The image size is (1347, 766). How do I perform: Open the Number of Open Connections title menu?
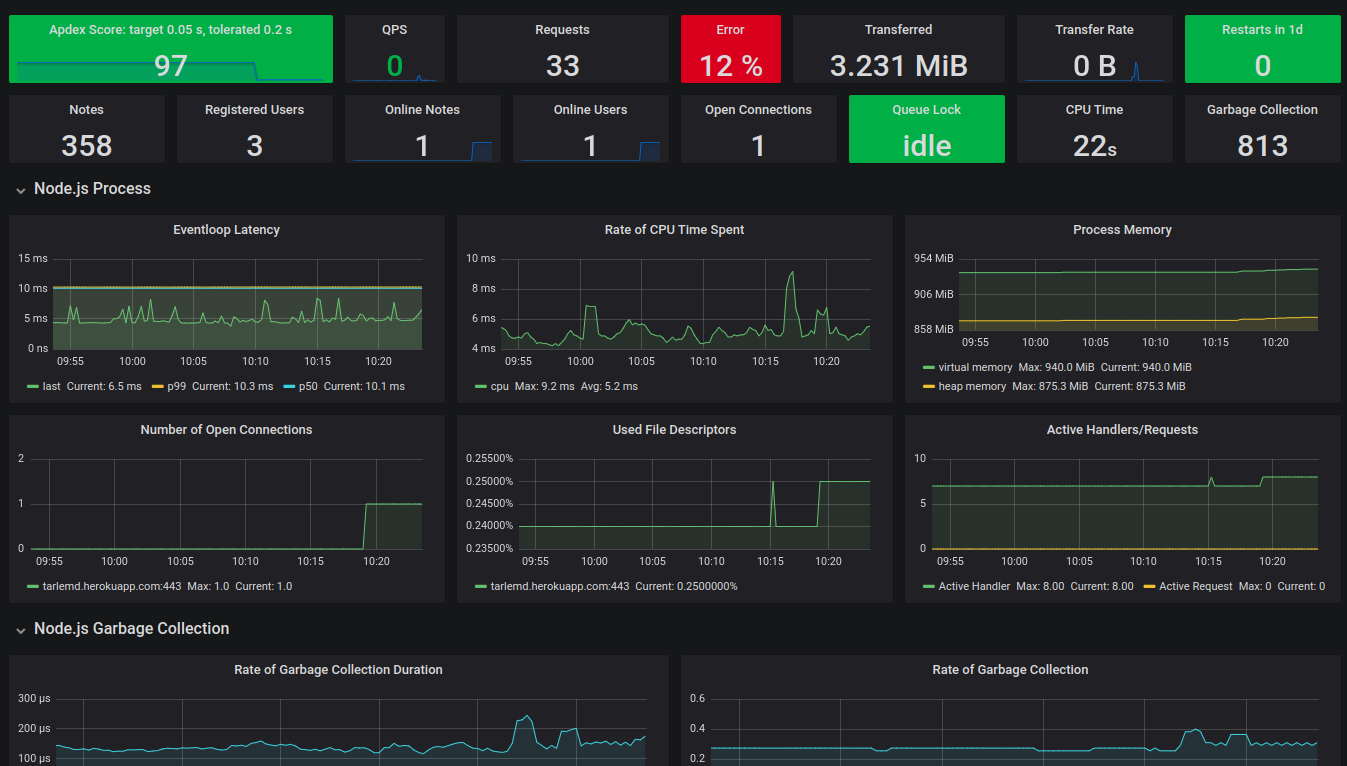226,430
